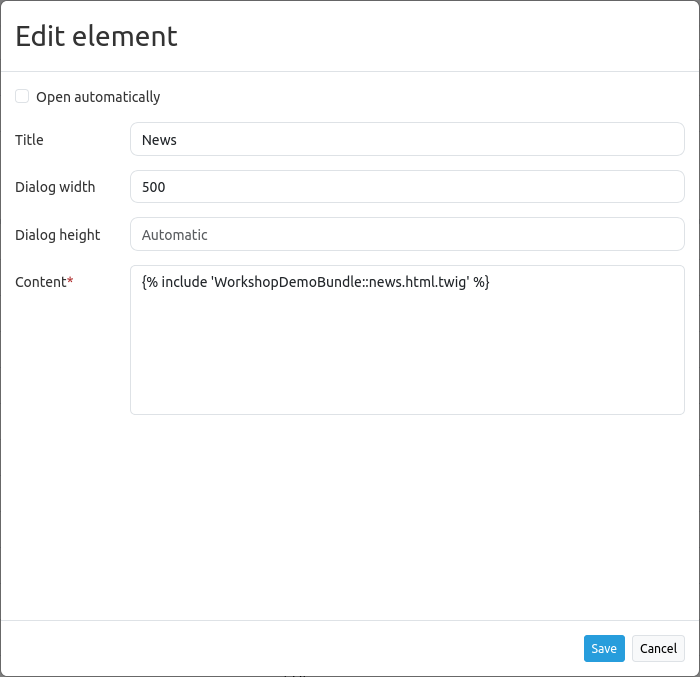Click the 'Edit element' dialog heading

click(x=96, y=36)
